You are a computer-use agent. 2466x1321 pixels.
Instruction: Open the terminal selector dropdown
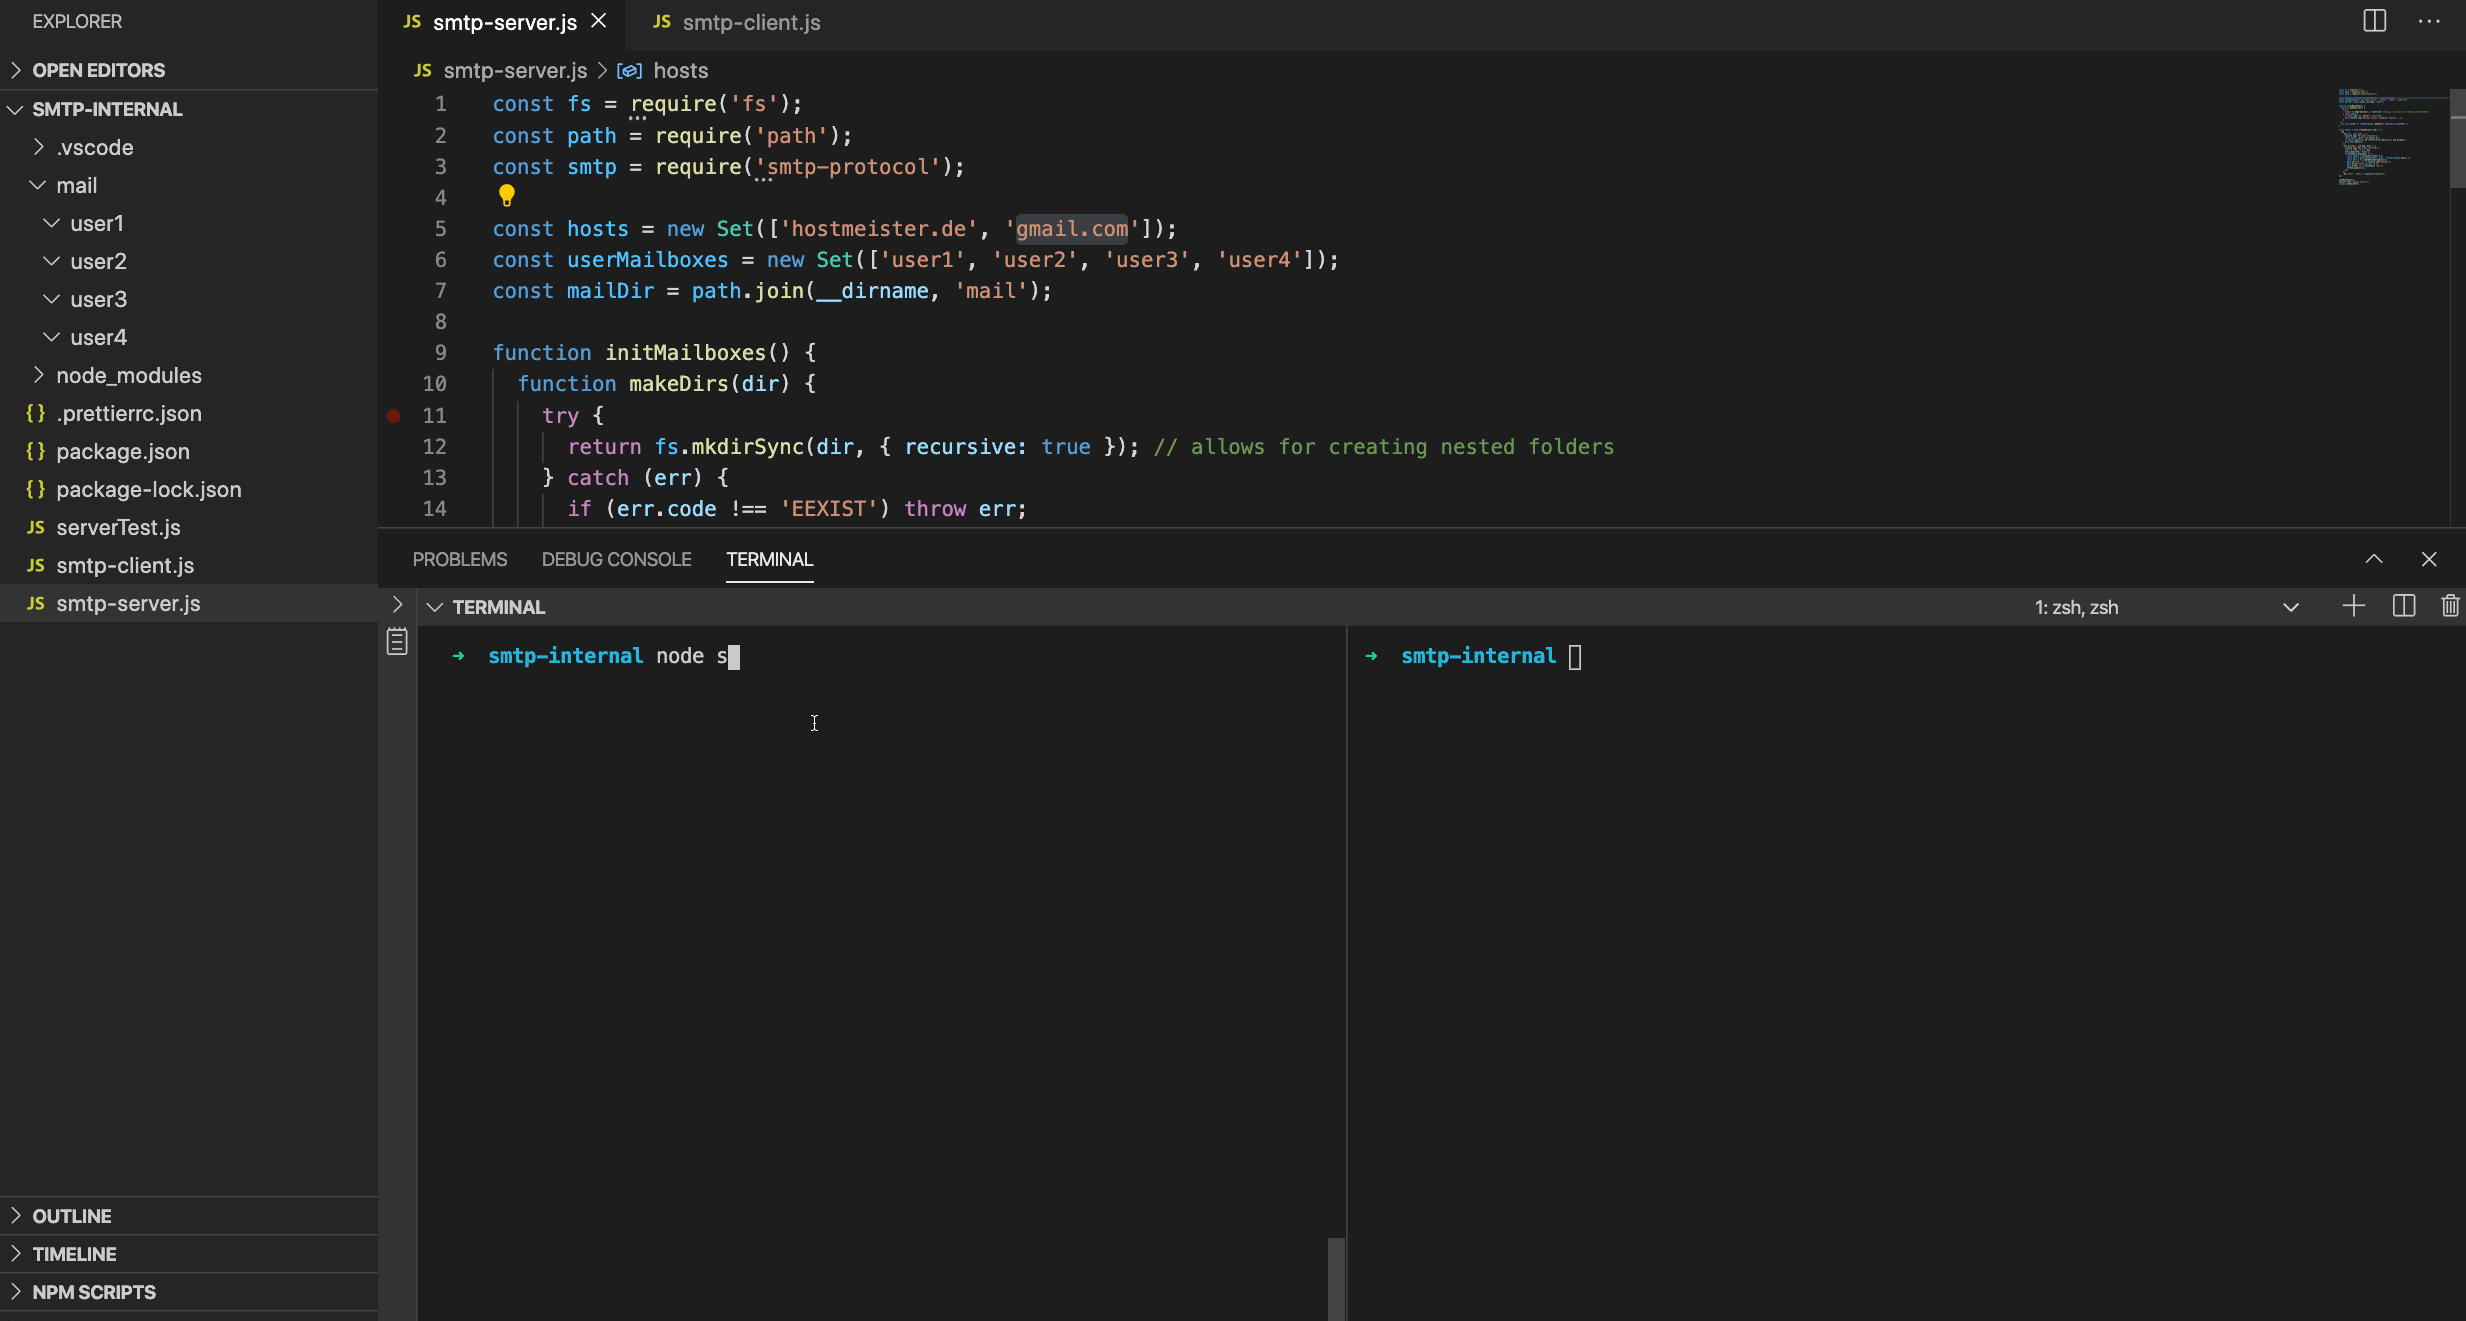pyautogui.click(x=2290, y=607)
